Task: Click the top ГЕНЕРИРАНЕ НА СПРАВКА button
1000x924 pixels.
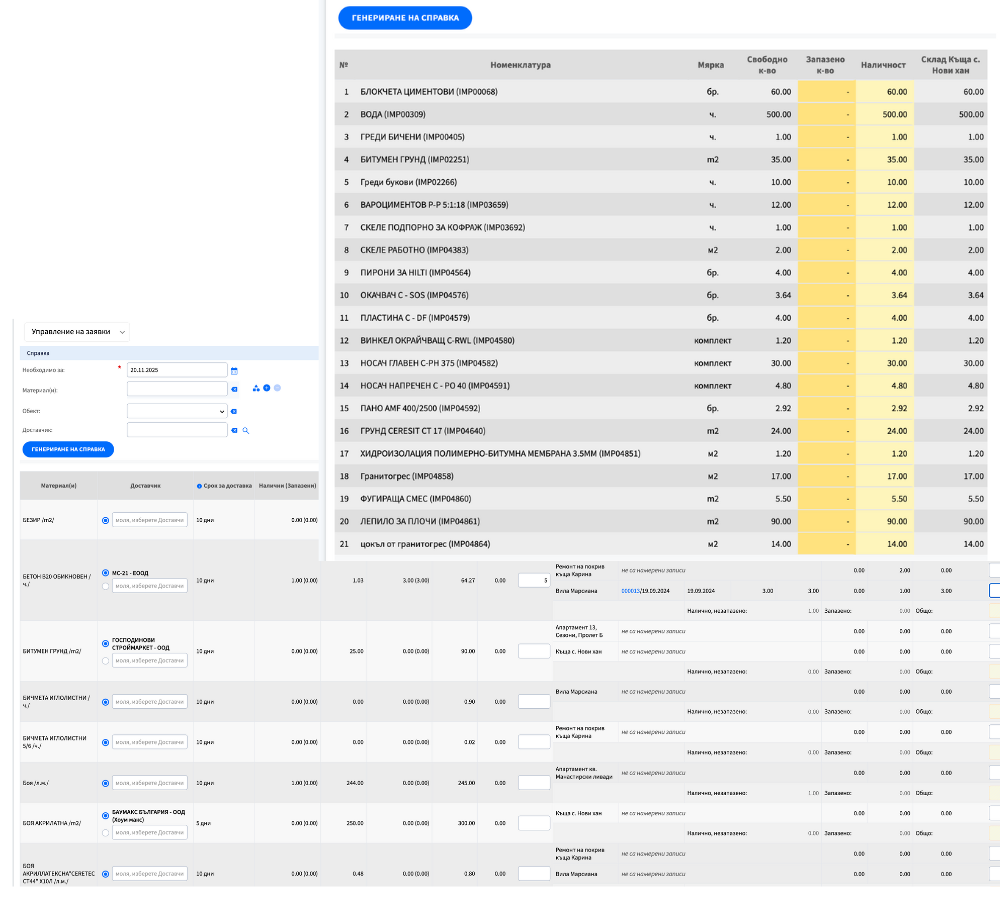Action: tap(405, 18)
